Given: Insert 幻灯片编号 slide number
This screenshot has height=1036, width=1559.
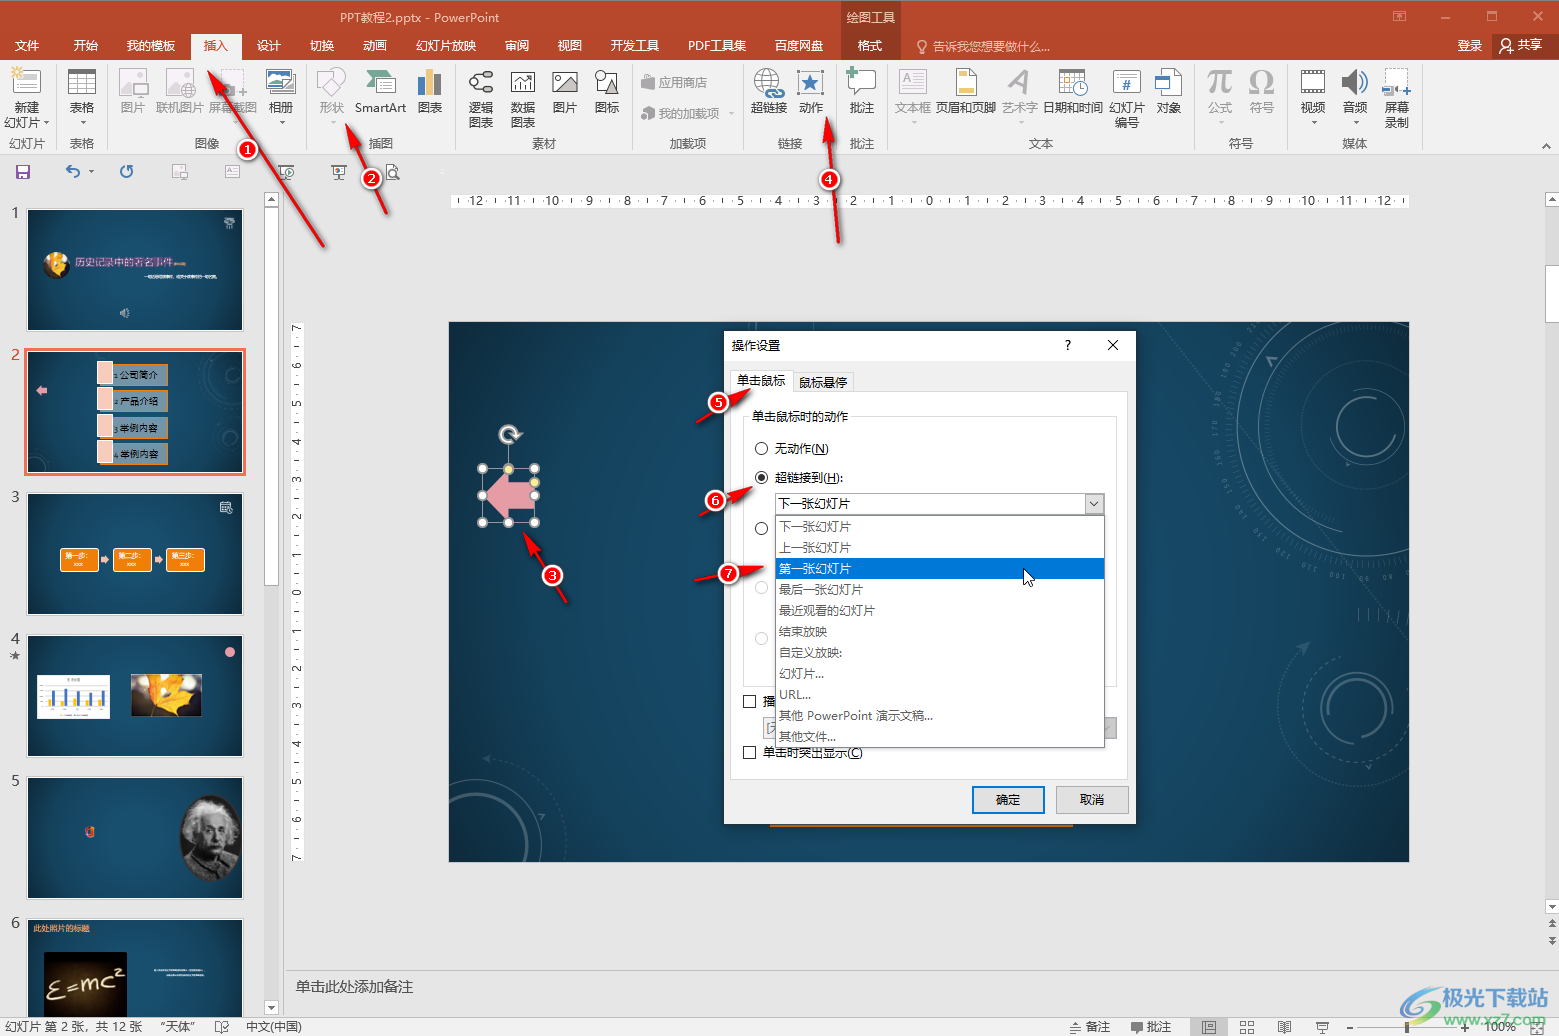Looking at the screenshot, I should pos(1127,98).
